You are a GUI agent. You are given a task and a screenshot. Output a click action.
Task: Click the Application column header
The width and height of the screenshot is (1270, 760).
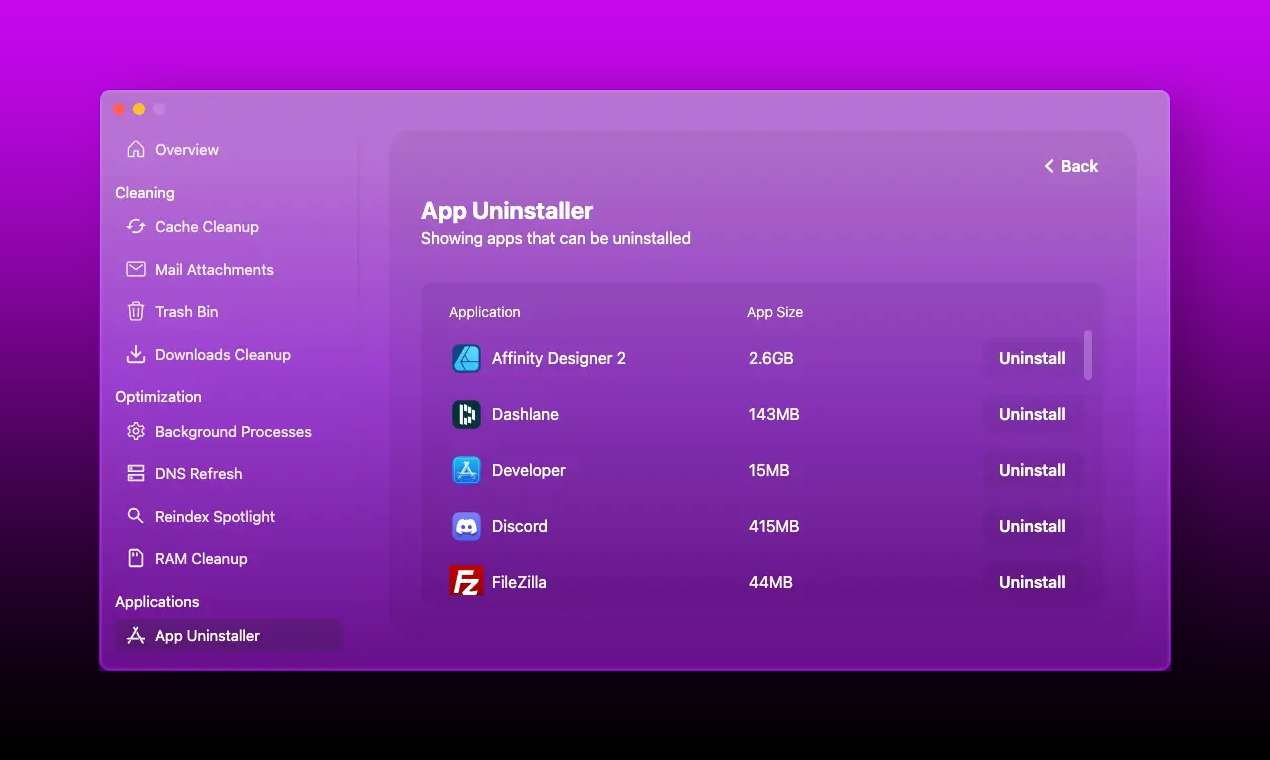click(485, 312)
